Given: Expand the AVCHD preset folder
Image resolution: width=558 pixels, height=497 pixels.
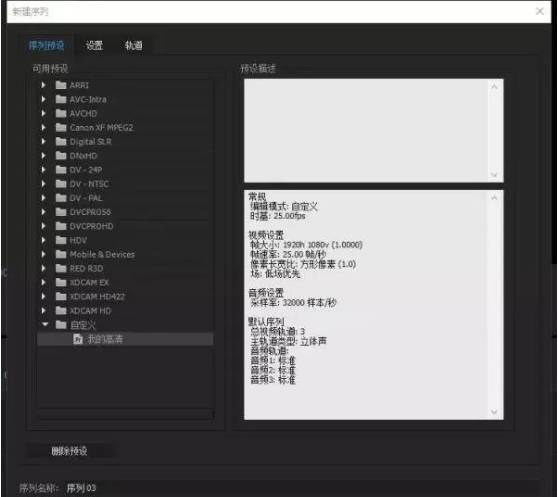Looking at the screenshot, I should tap(43, 113).
